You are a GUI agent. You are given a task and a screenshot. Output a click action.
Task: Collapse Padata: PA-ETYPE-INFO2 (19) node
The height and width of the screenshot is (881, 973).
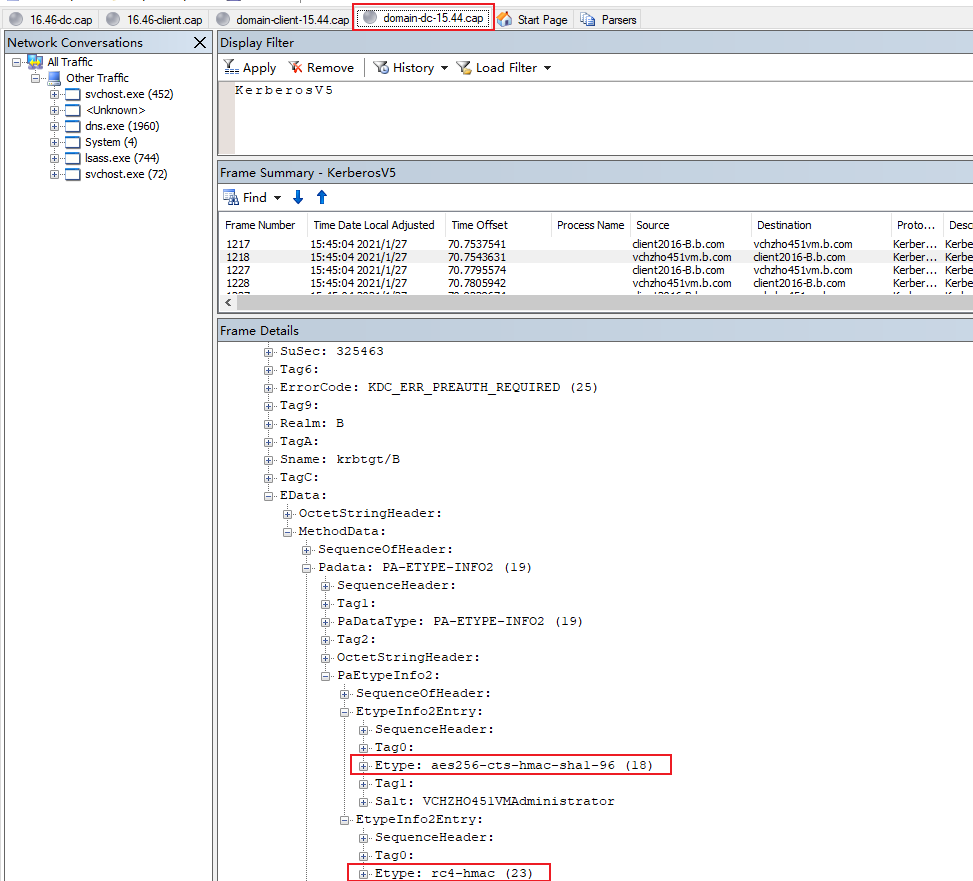pyautogui.click(x=307, y=568)
